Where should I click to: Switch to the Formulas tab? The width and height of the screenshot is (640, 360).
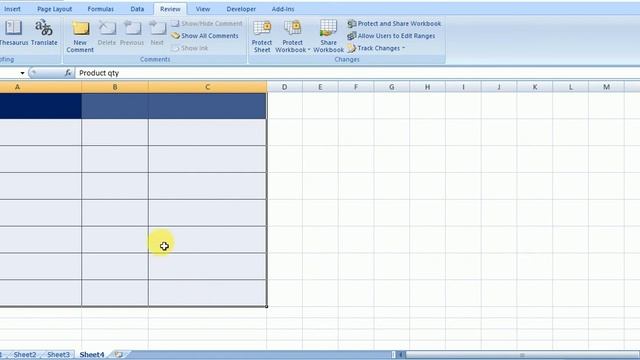click(x=100, y=9)
